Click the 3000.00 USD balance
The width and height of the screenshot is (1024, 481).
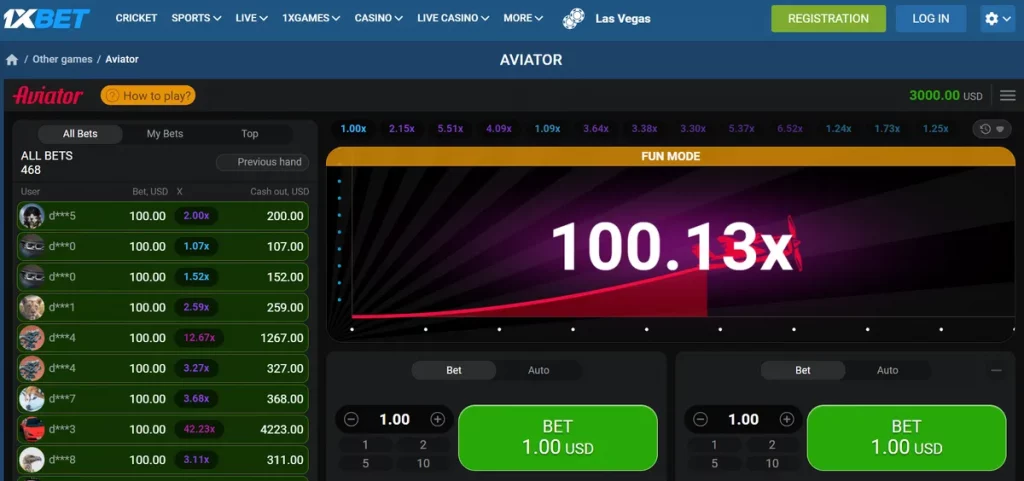[945, 96]
